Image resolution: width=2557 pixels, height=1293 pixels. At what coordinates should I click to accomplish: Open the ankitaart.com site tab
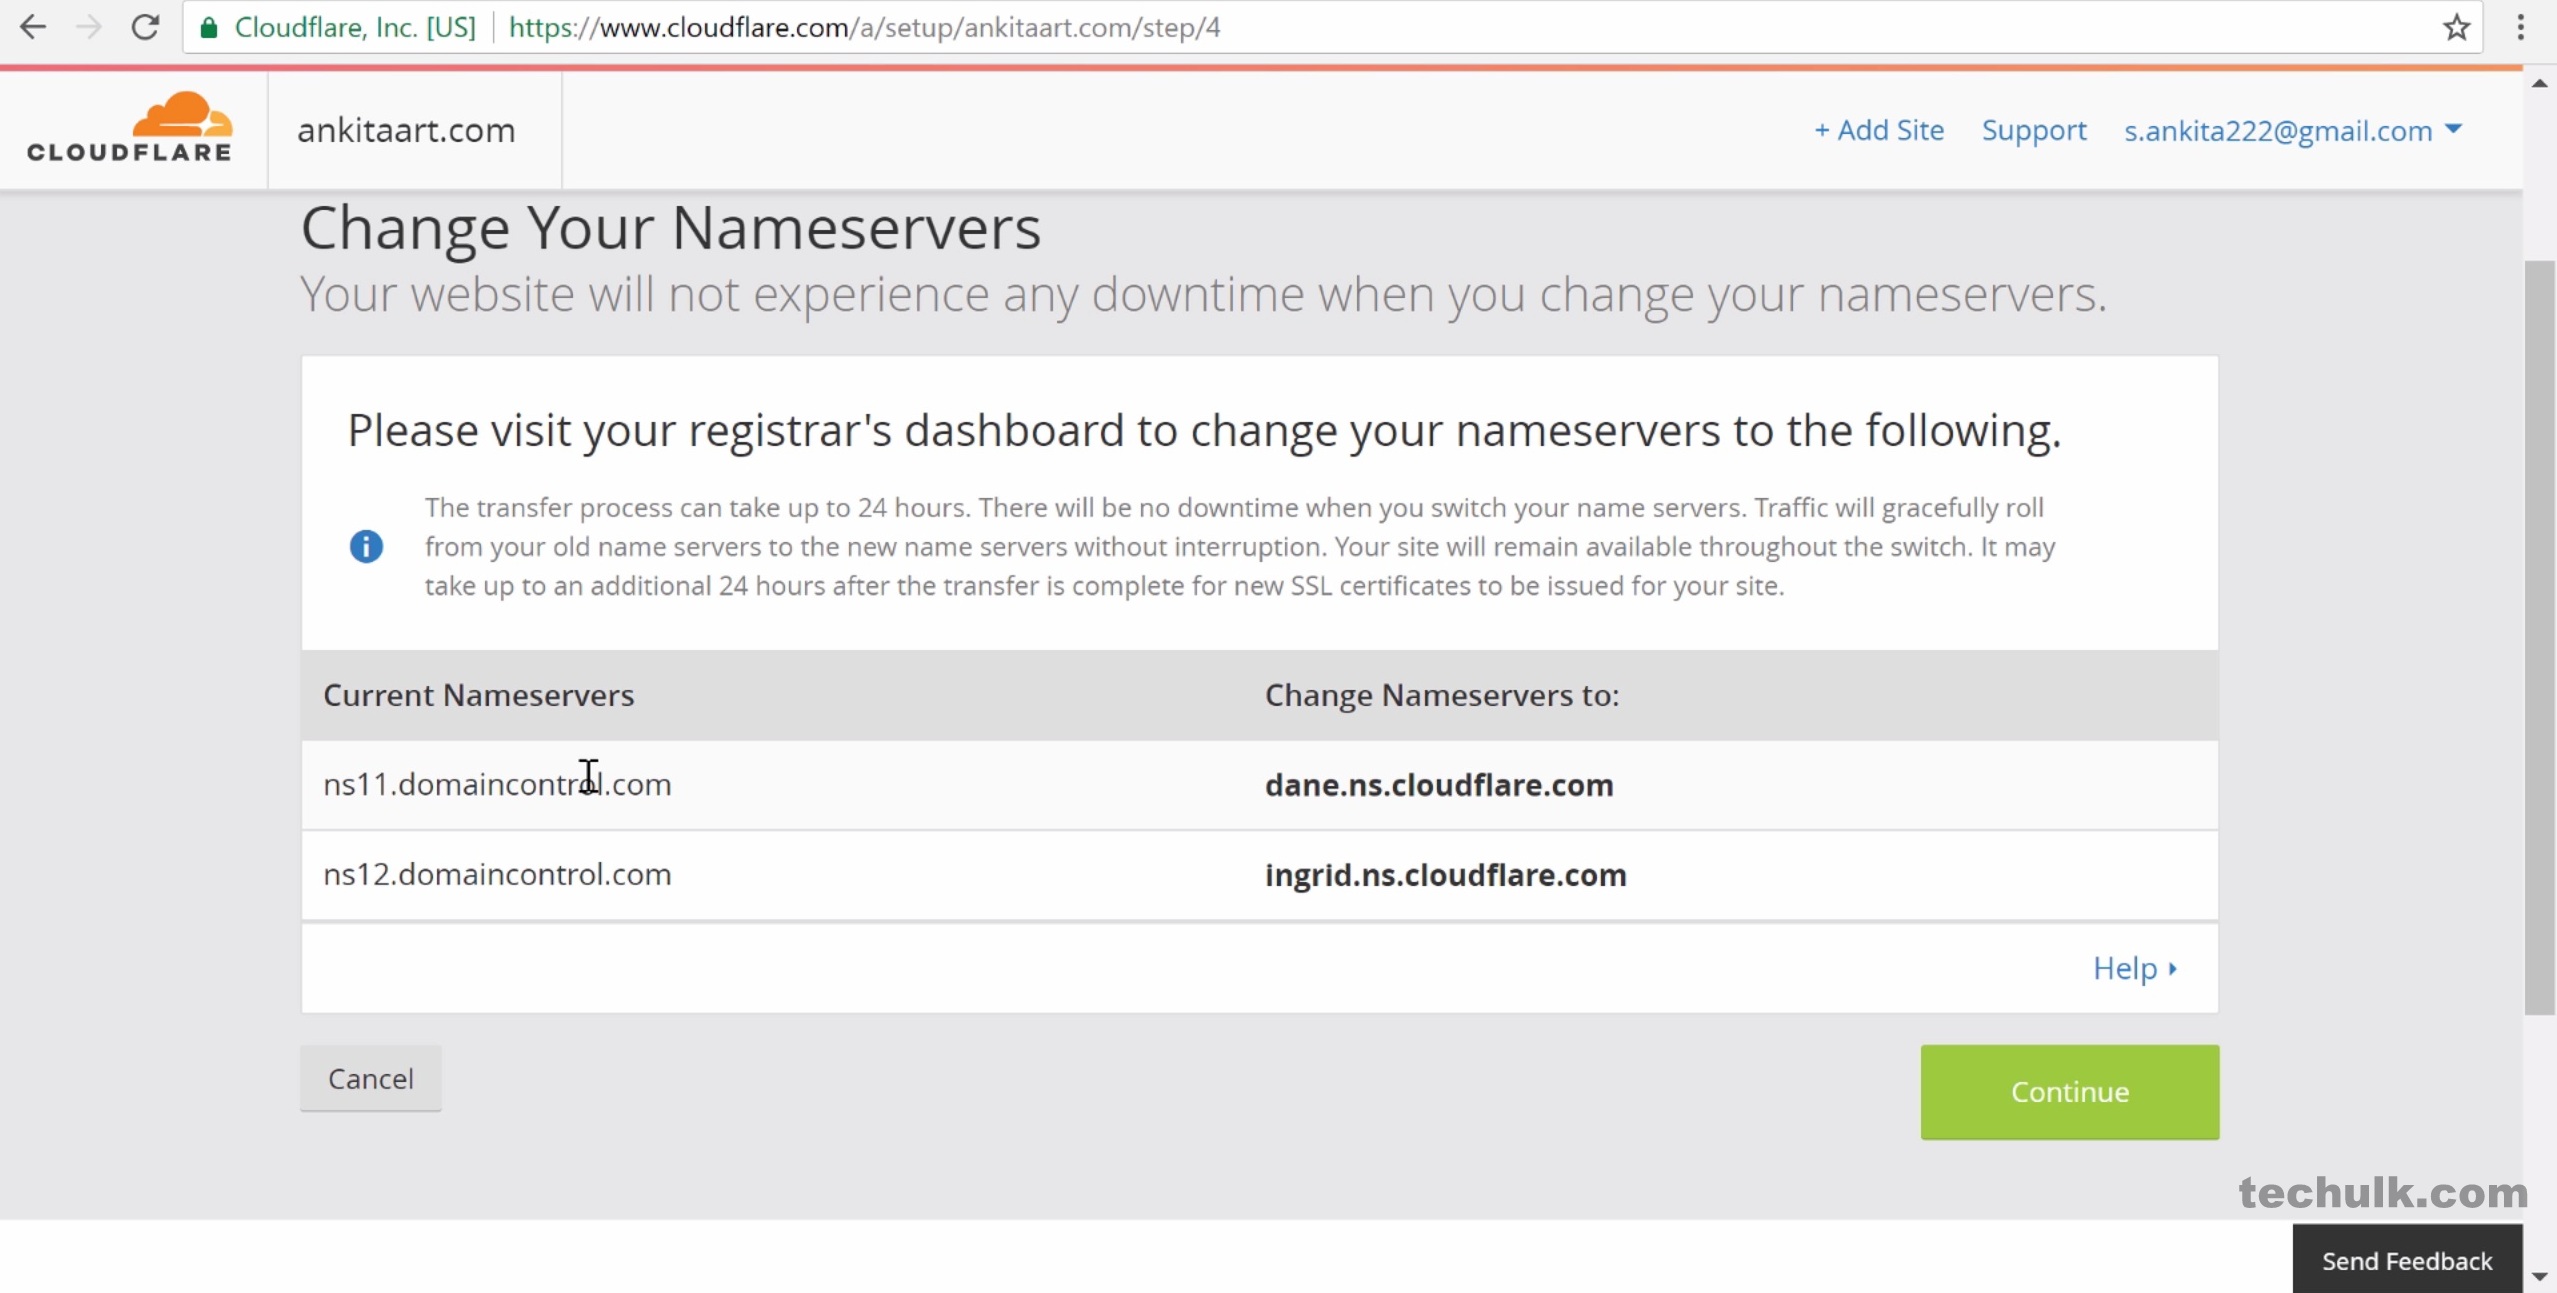(406, 130)
